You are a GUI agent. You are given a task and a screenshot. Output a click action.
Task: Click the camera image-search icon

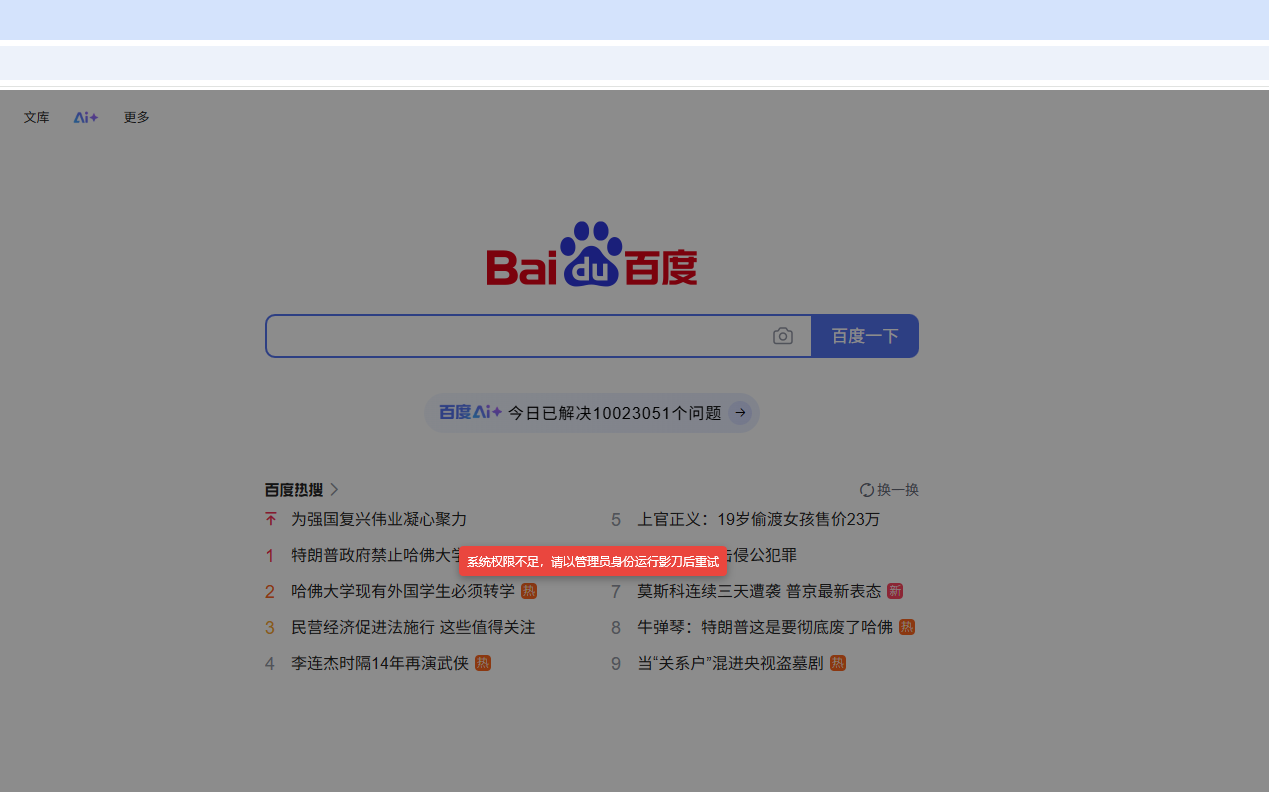coord(783,336)
